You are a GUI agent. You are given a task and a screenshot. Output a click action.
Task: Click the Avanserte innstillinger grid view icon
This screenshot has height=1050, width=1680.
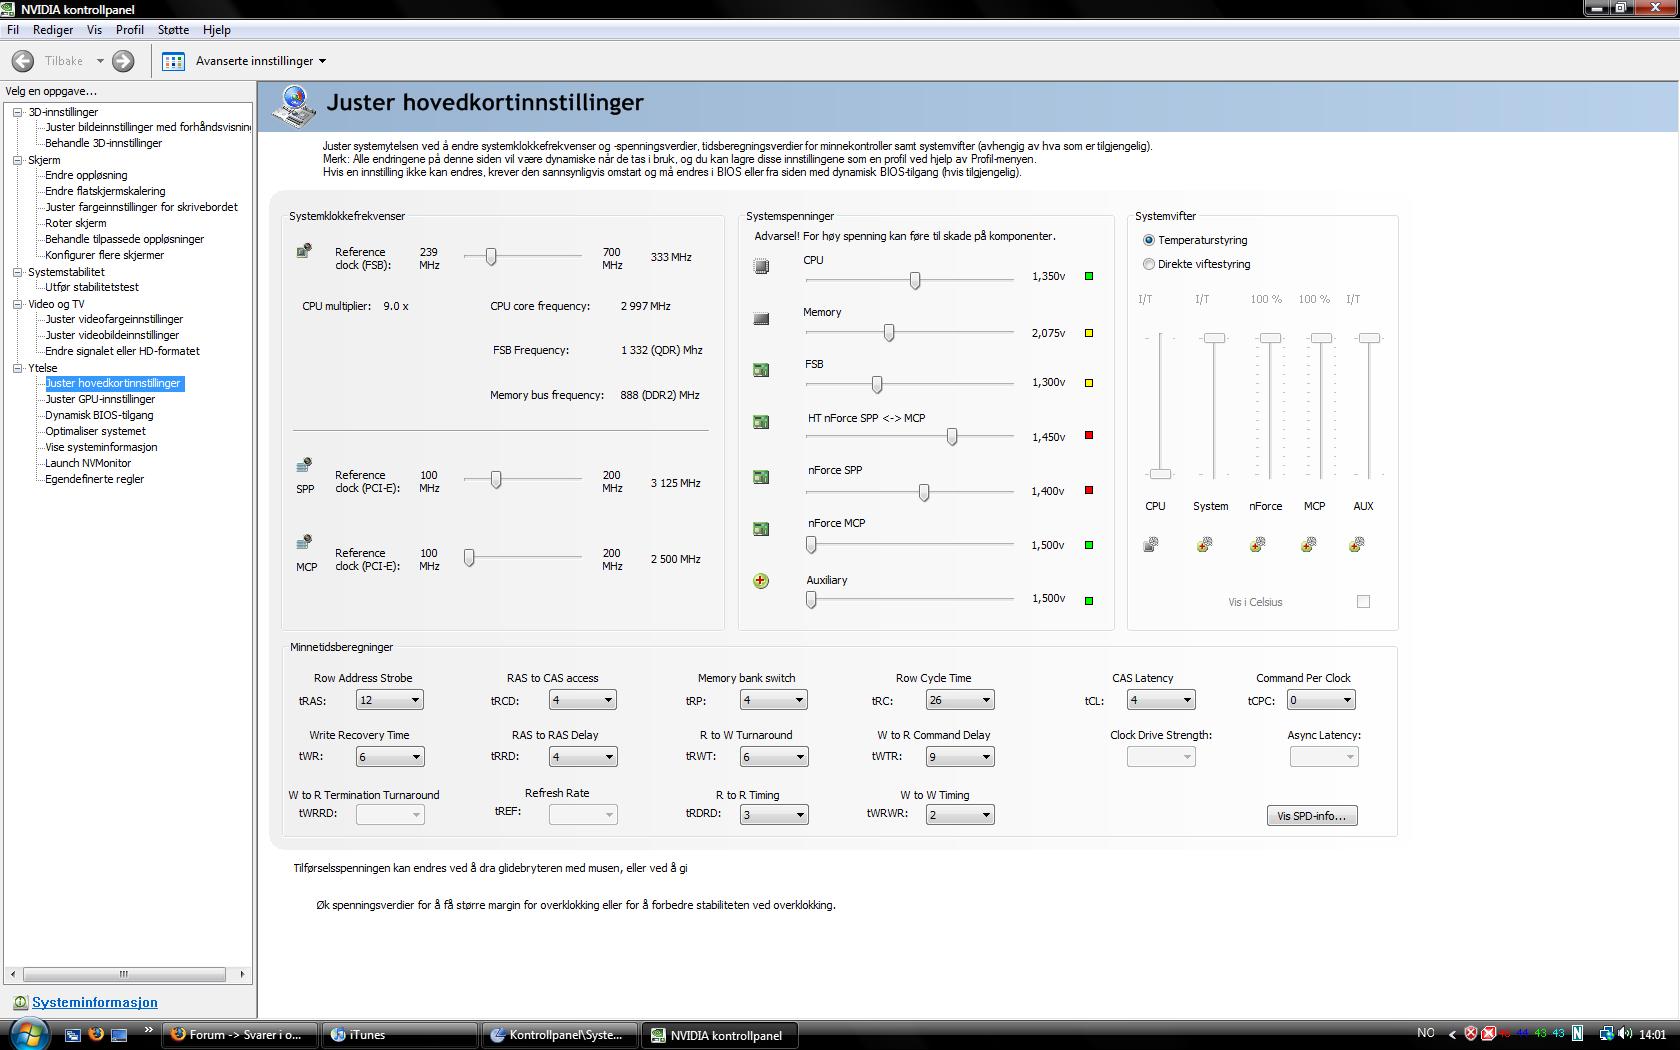coord(173,61)
